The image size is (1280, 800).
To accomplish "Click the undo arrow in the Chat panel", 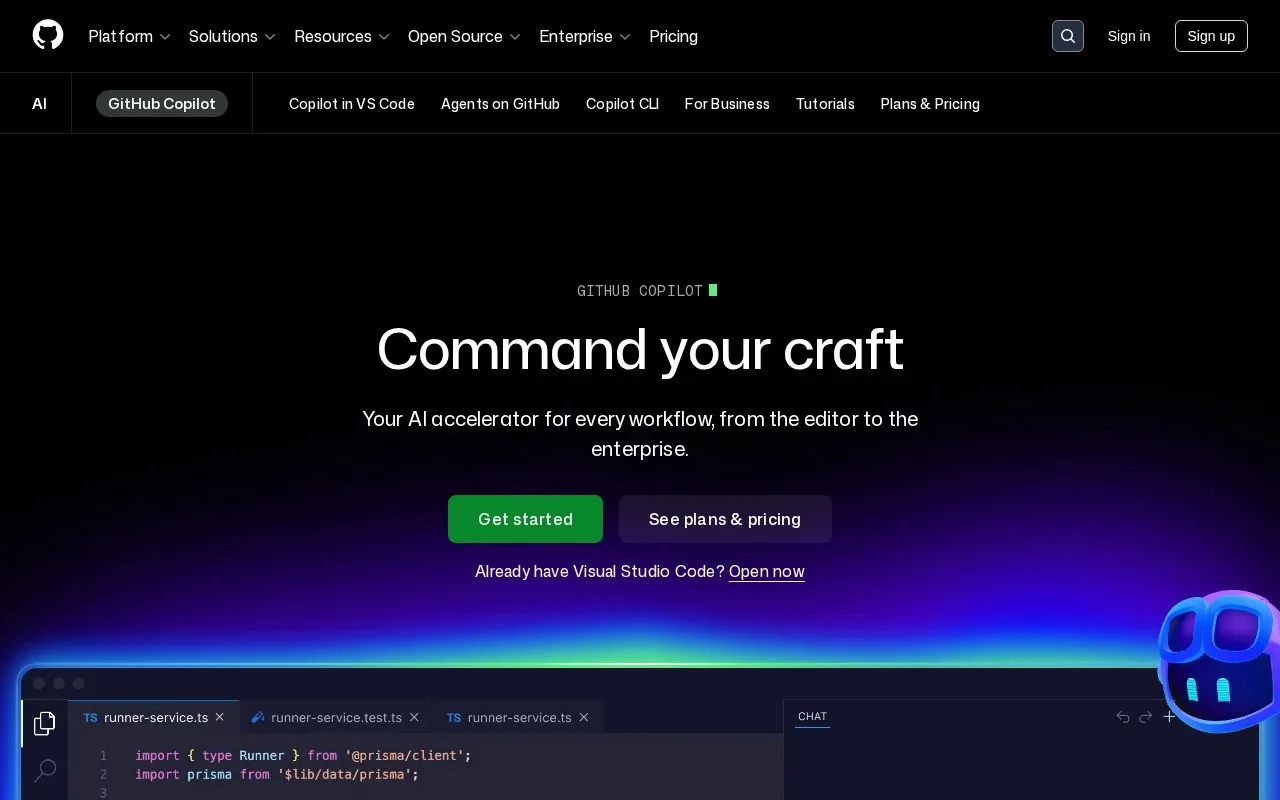I will 1123,717.
